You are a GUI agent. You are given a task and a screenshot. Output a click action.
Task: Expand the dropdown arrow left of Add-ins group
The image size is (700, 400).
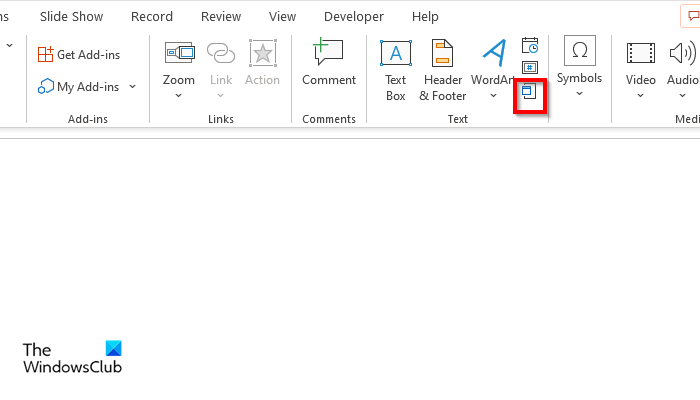click(9, 46)
